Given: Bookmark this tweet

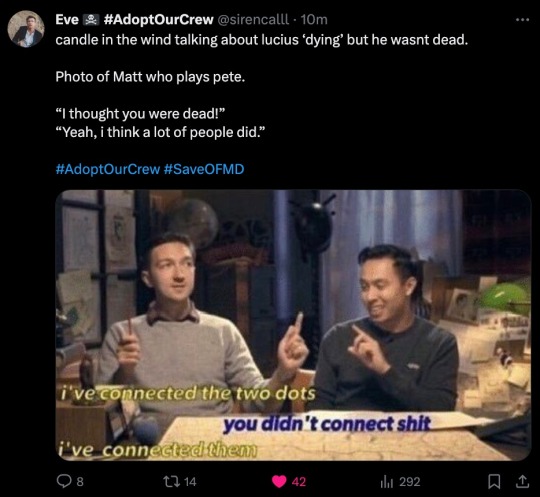Looking at the screenshot, I should [495, 482].
